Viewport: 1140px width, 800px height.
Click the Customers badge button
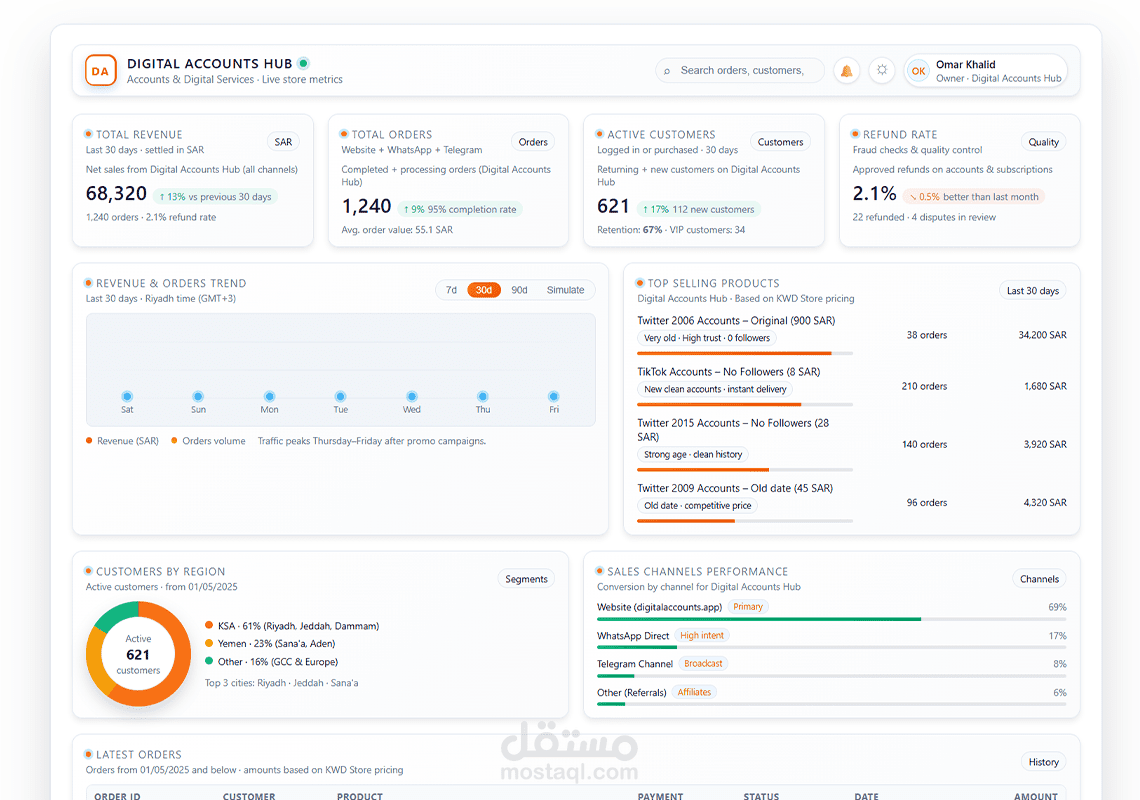click(x=780, y=142)
